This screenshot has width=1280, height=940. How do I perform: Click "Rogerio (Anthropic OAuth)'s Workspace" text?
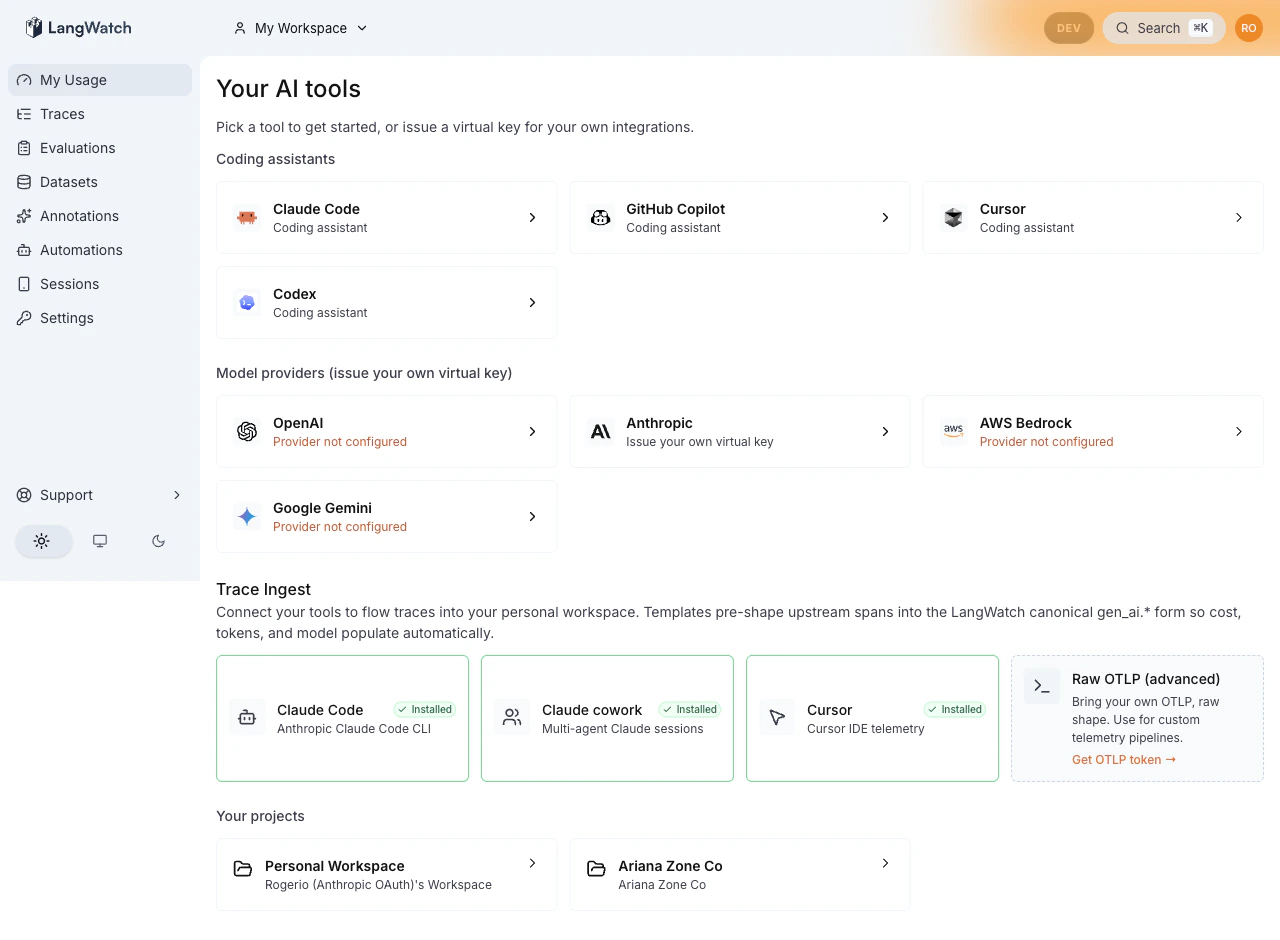point(378,885)
